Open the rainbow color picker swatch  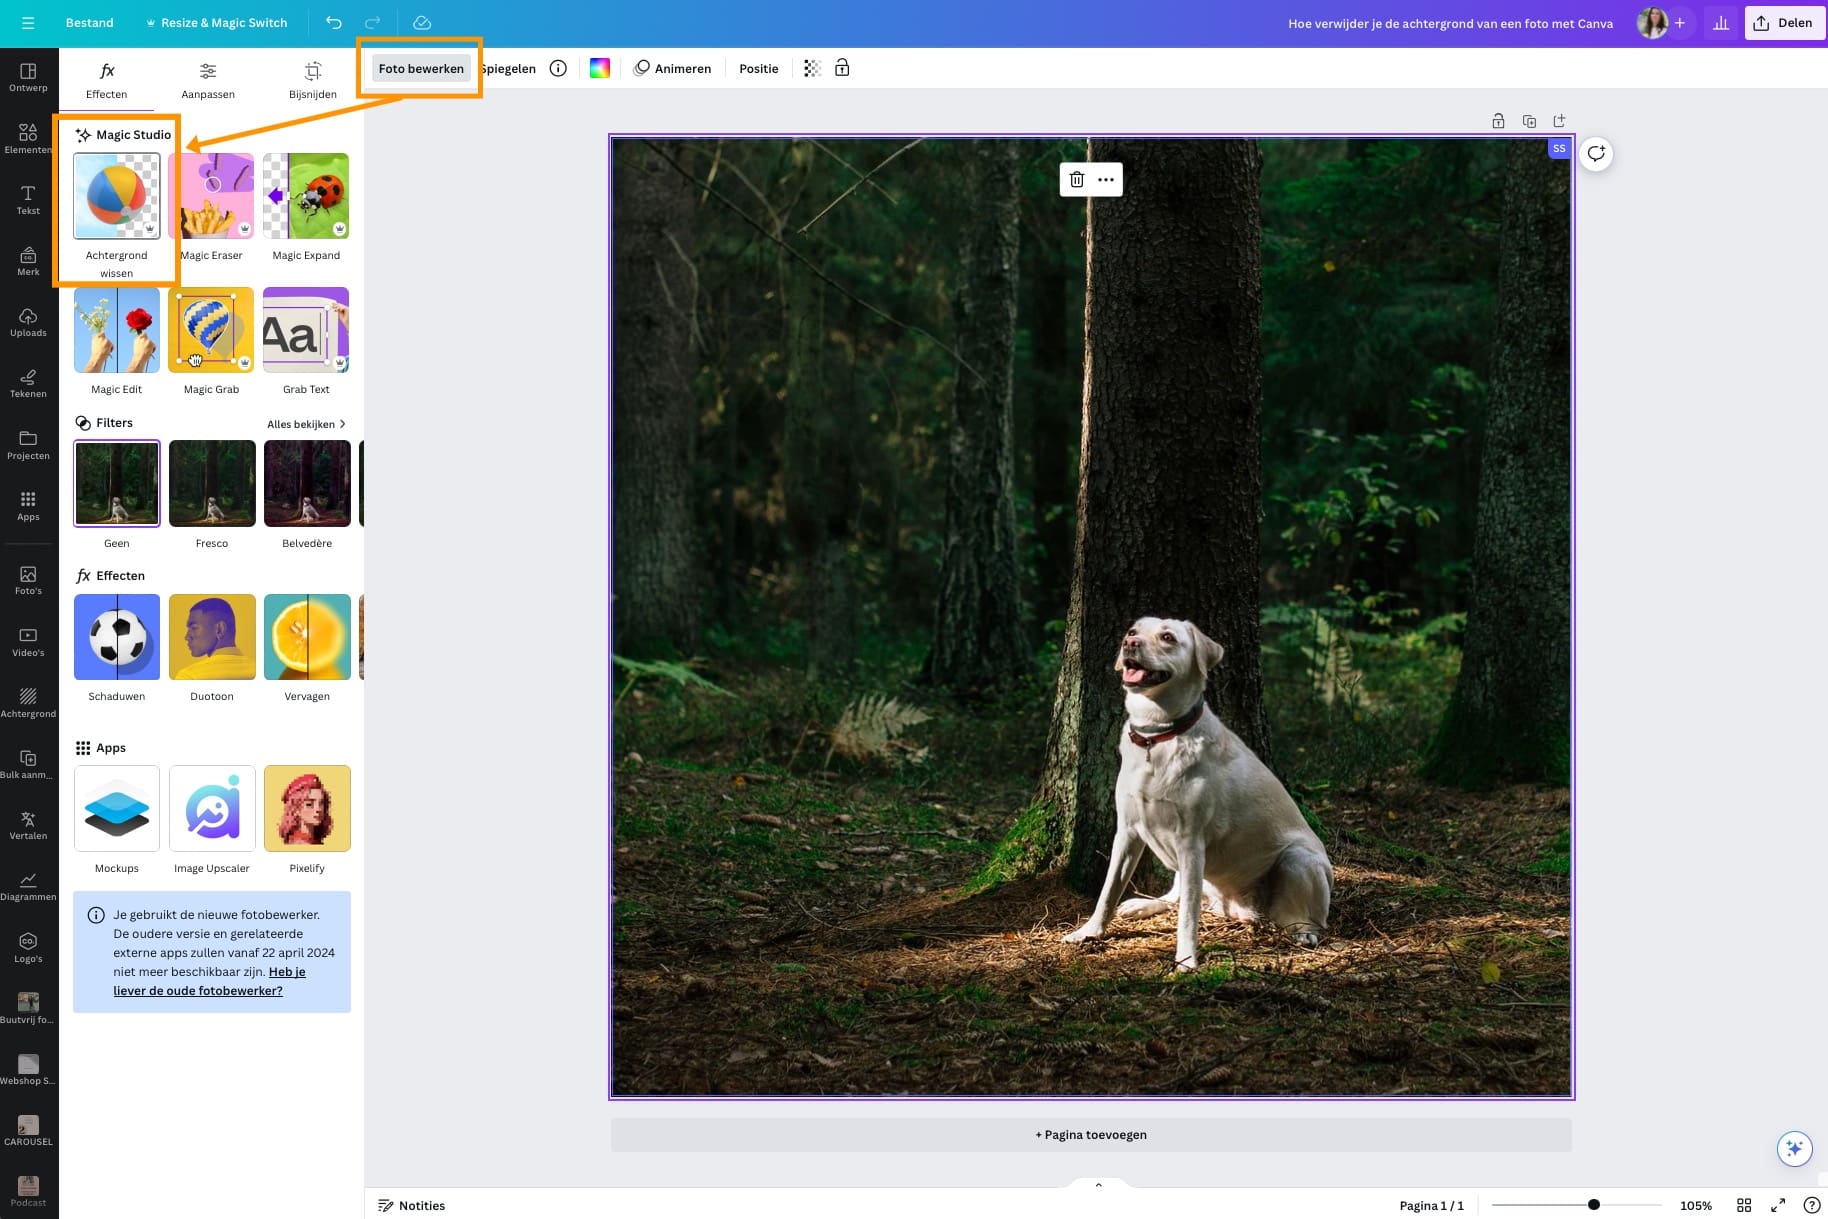coord(600,68)
